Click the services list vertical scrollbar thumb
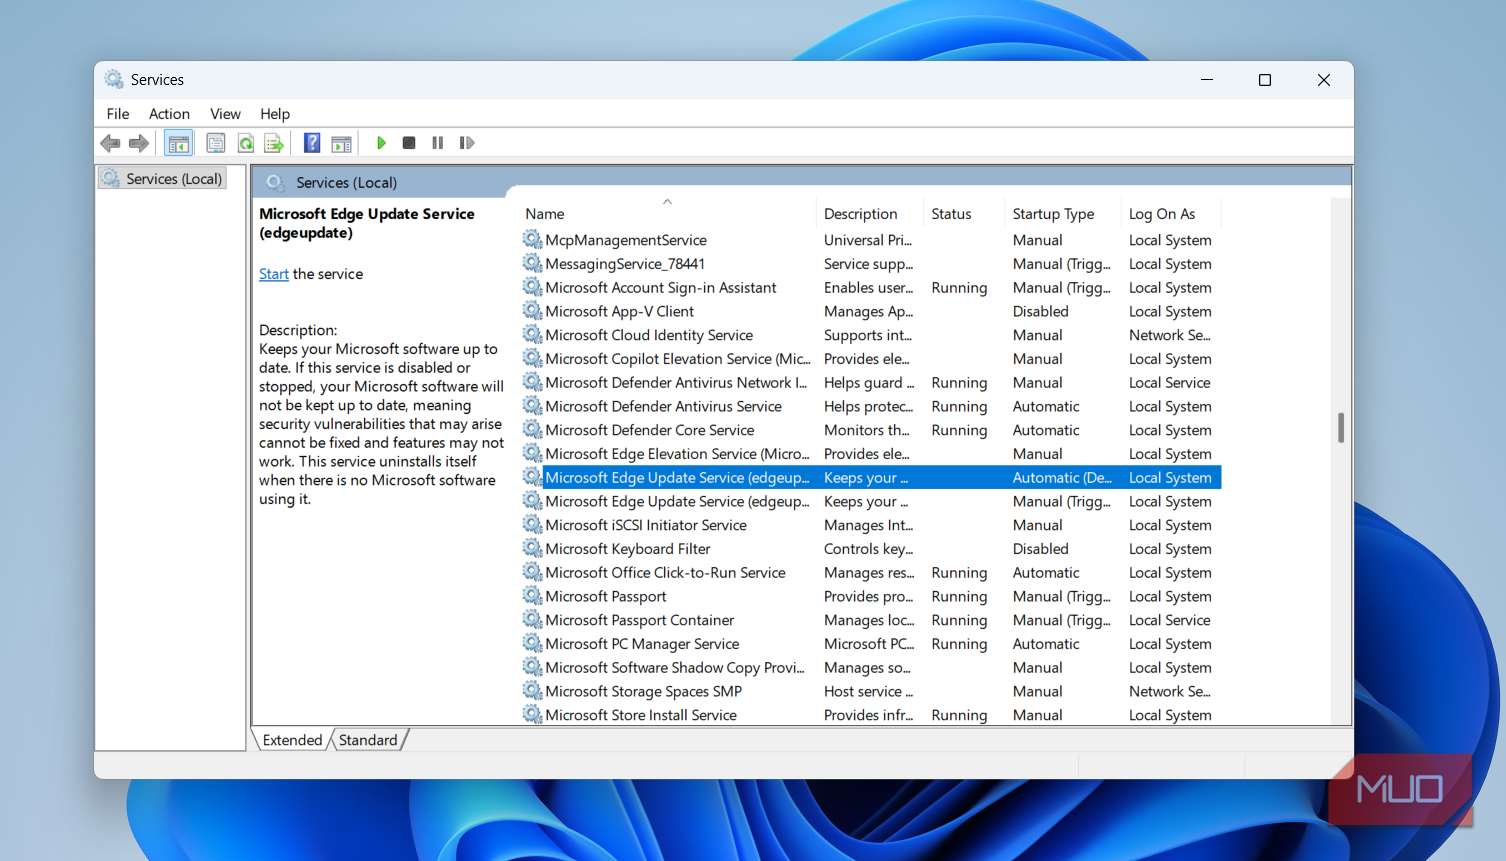1506x861 pixels. click(x=1341, y=427)
